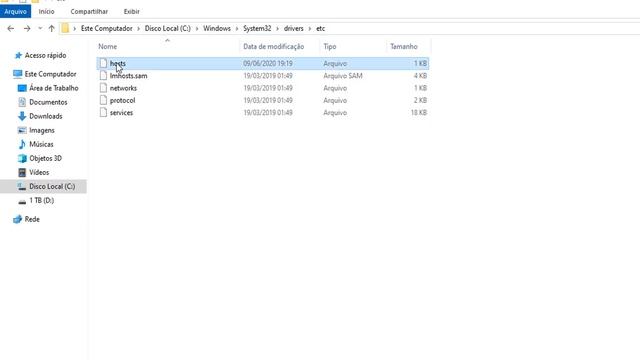Expand the chevron after Windows in breadcrumb

pos(237,28)
